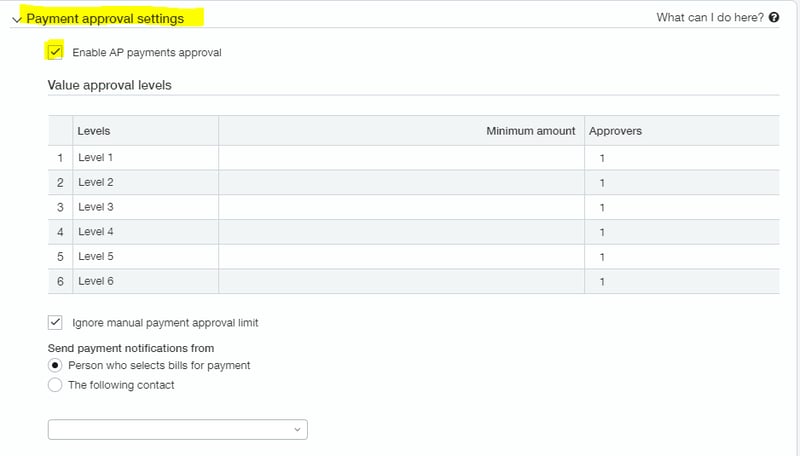Viewport: 800px width, 456px height.
Task: Uncheck Enable AP payments approval
Action: pyautogui.click(x=56, y=52)
